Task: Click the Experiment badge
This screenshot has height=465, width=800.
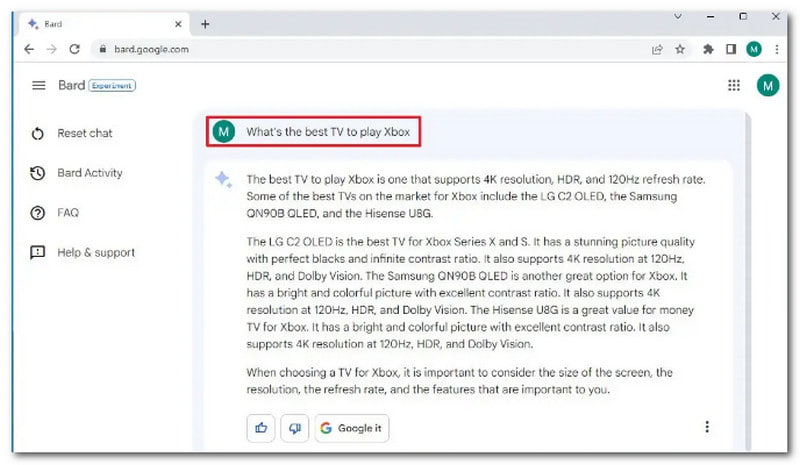Action: tap(112, 86)
